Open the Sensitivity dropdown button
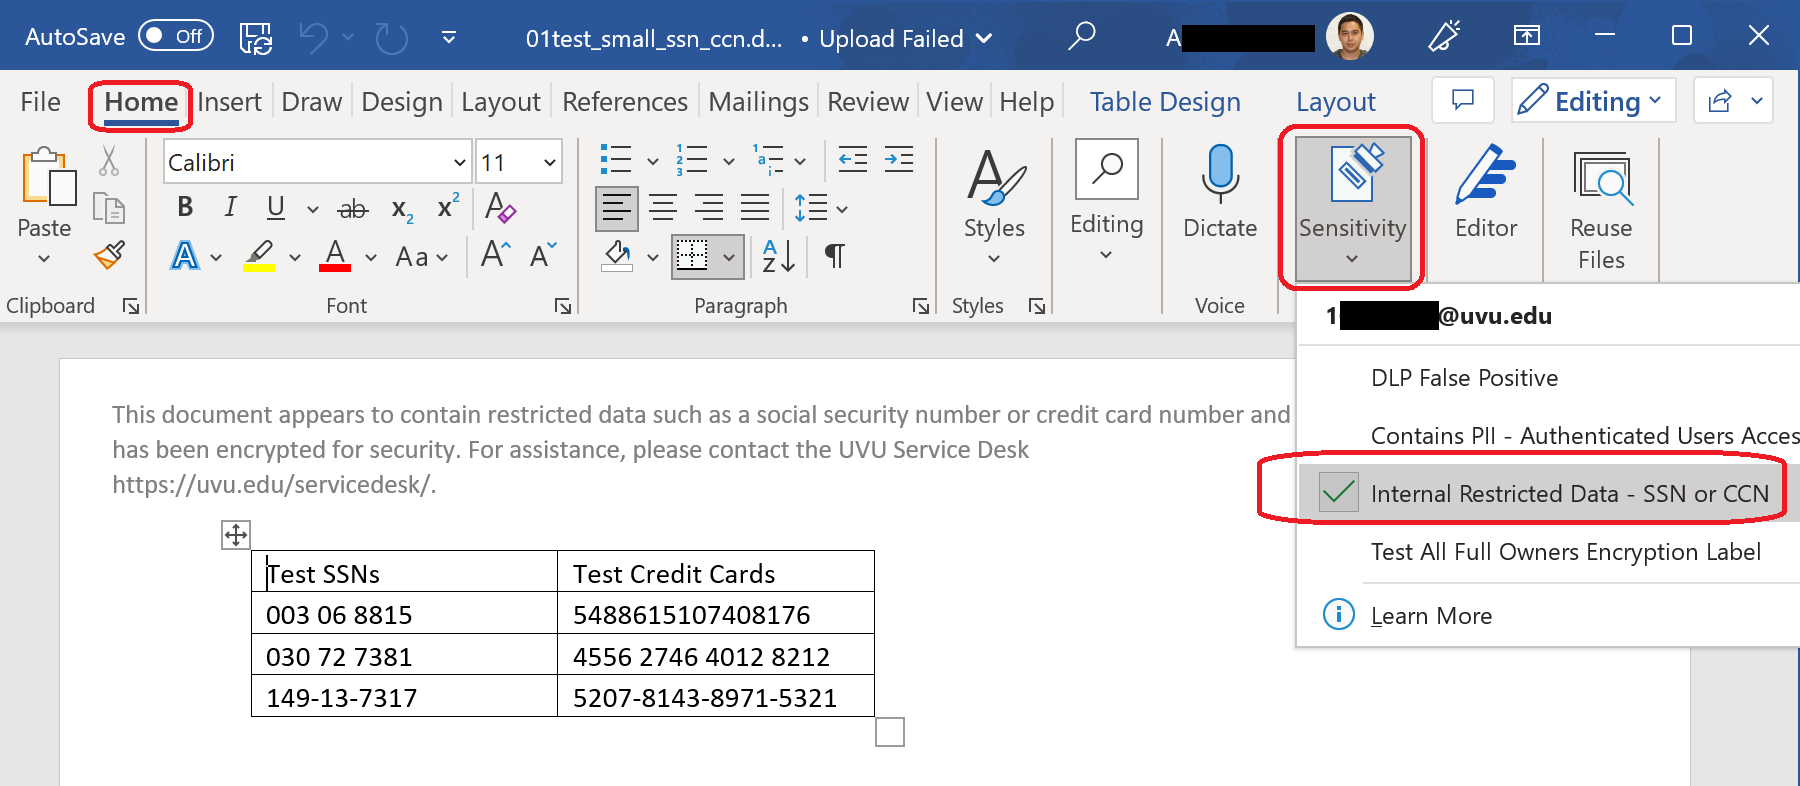This screenshot has height=786, width=1800. [1352, 207]
